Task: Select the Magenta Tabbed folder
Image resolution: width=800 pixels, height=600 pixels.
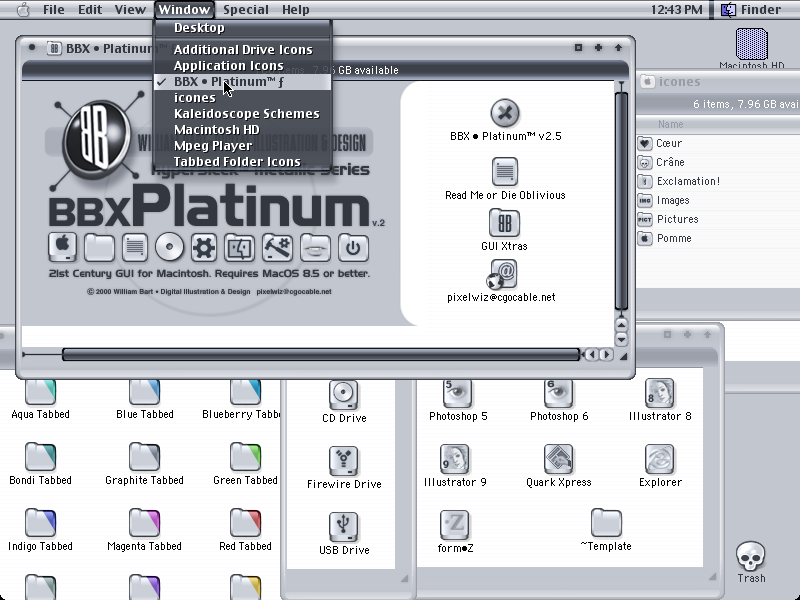Action: pos(144,523)
